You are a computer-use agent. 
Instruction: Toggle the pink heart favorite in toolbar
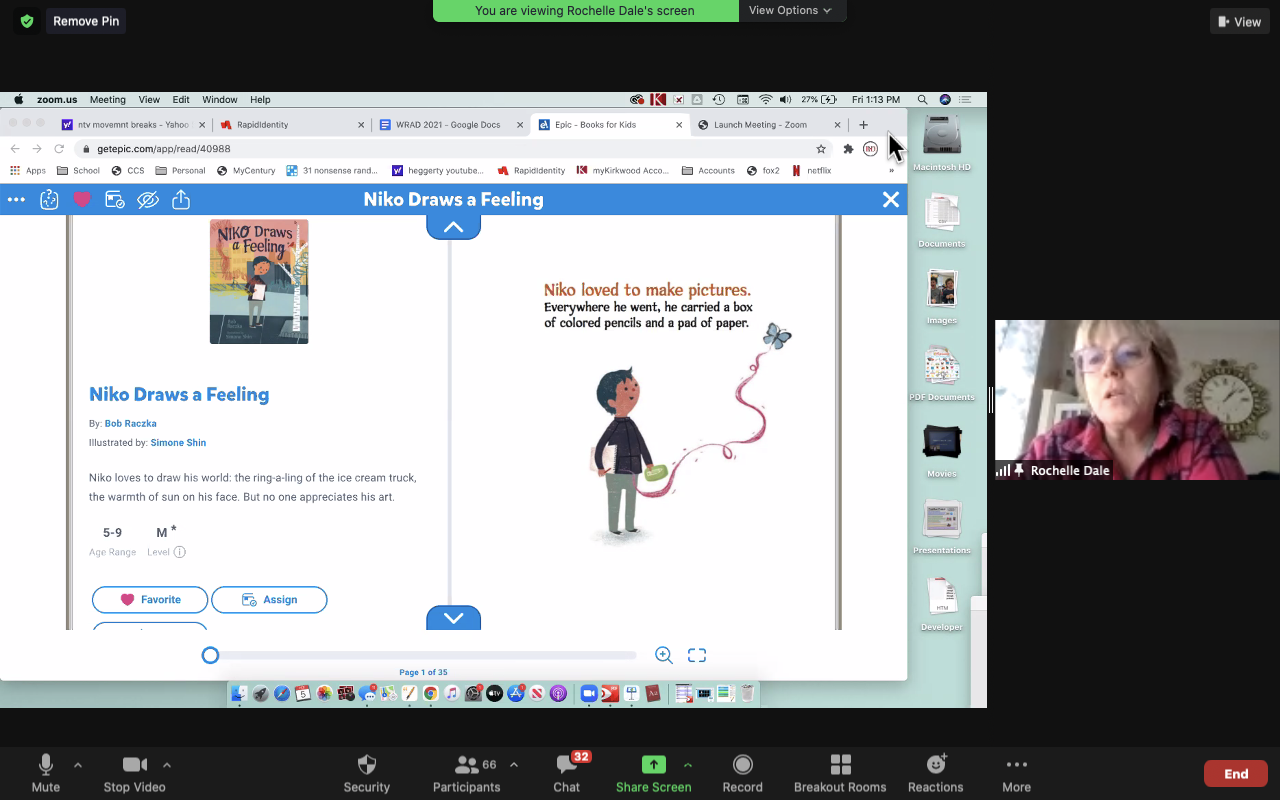(82, 200)
